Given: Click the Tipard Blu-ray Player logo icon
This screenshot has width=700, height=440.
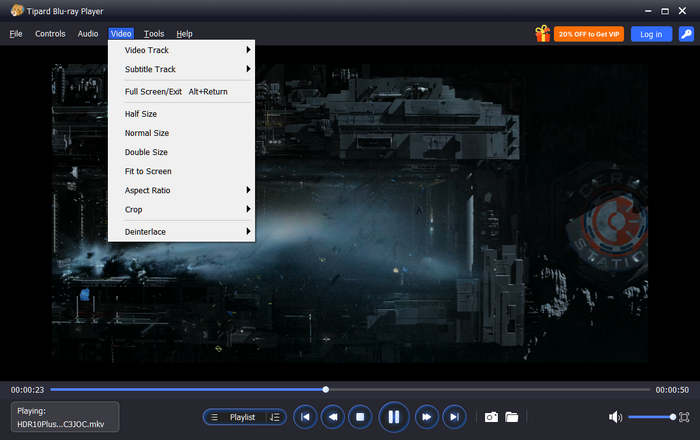Looking at the screenshot, I should pos(17,10).
